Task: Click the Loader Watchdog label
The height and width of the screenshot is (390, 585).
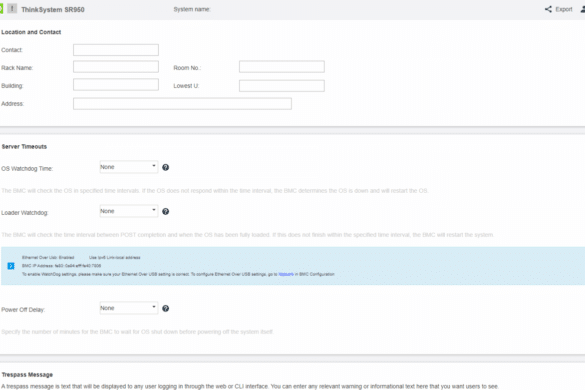Action: 25,213
